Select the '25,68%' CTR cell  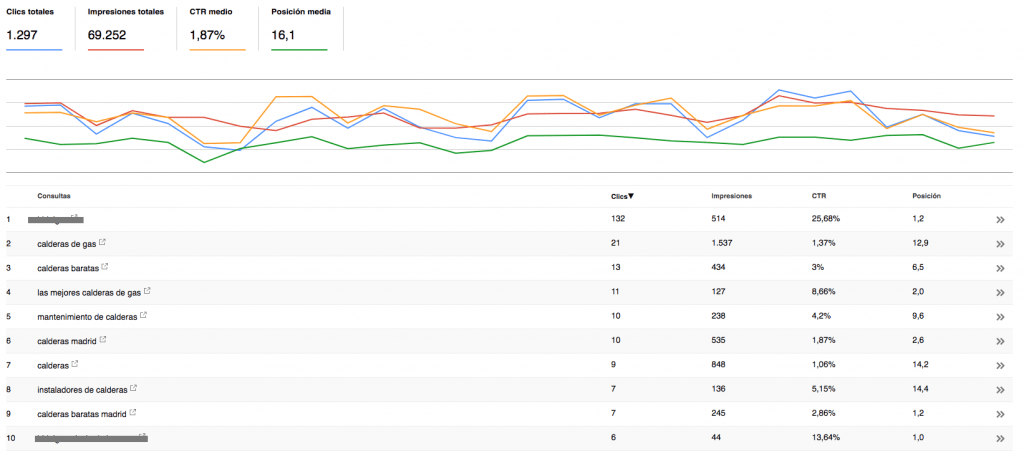825,219
